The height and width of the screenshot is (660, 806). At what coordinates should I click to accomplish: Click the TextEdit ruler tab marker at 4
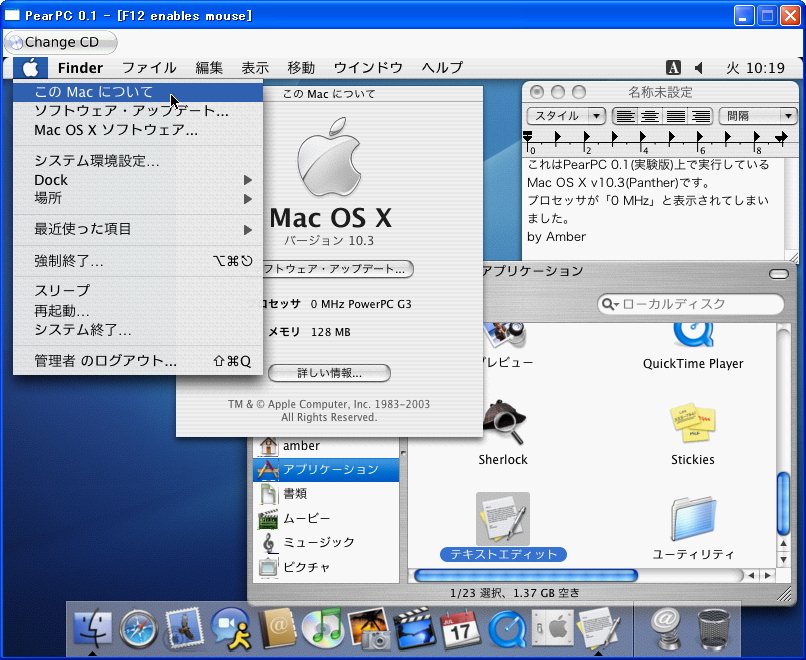[x=643, y=137]
